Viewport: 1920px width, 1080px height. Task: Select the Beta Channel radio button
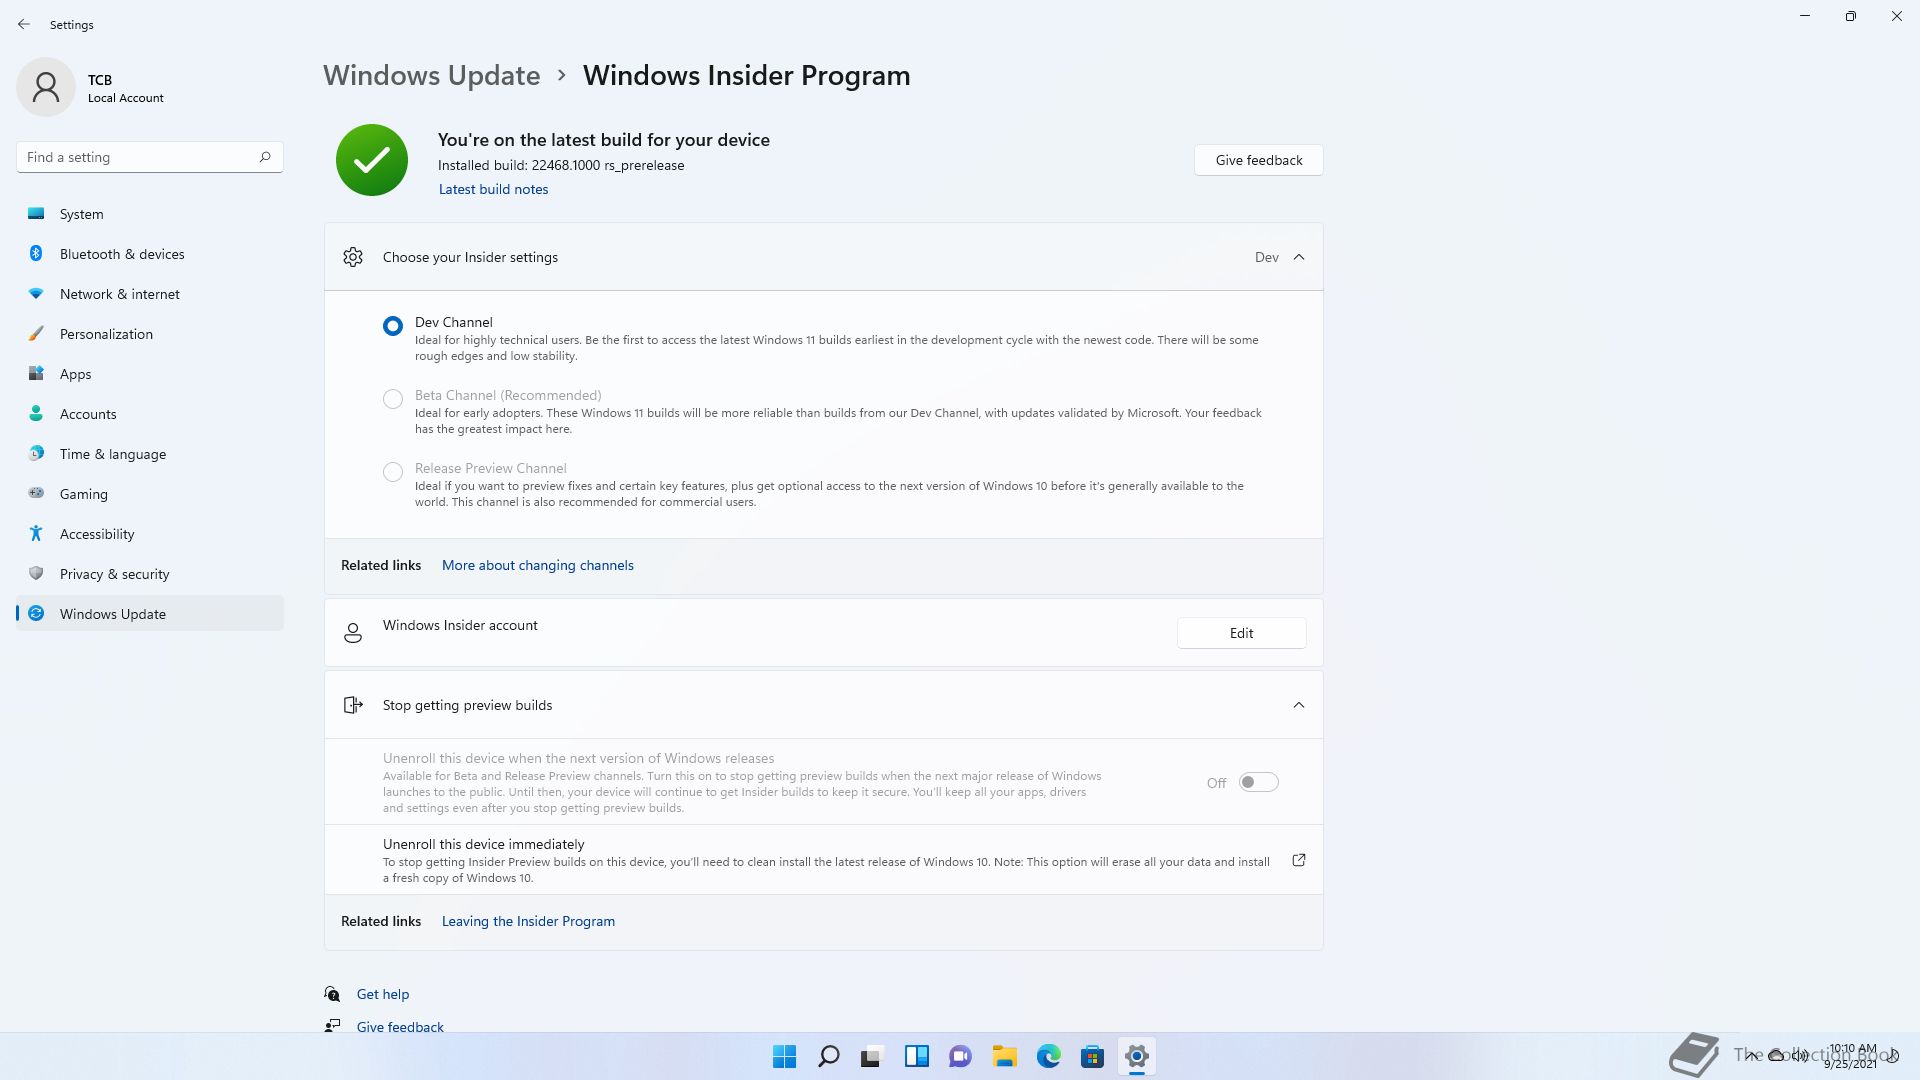point(393,399)
